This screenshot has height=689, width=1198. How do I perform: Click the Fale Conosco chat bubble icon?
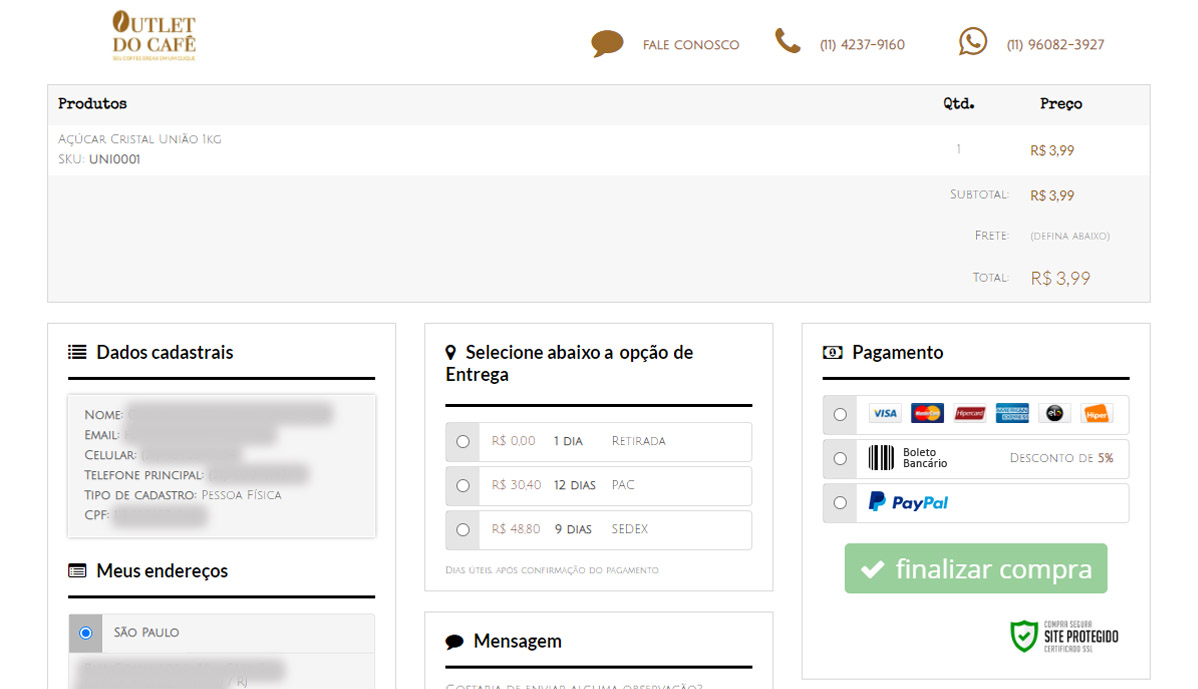click(x=607, y=44)
